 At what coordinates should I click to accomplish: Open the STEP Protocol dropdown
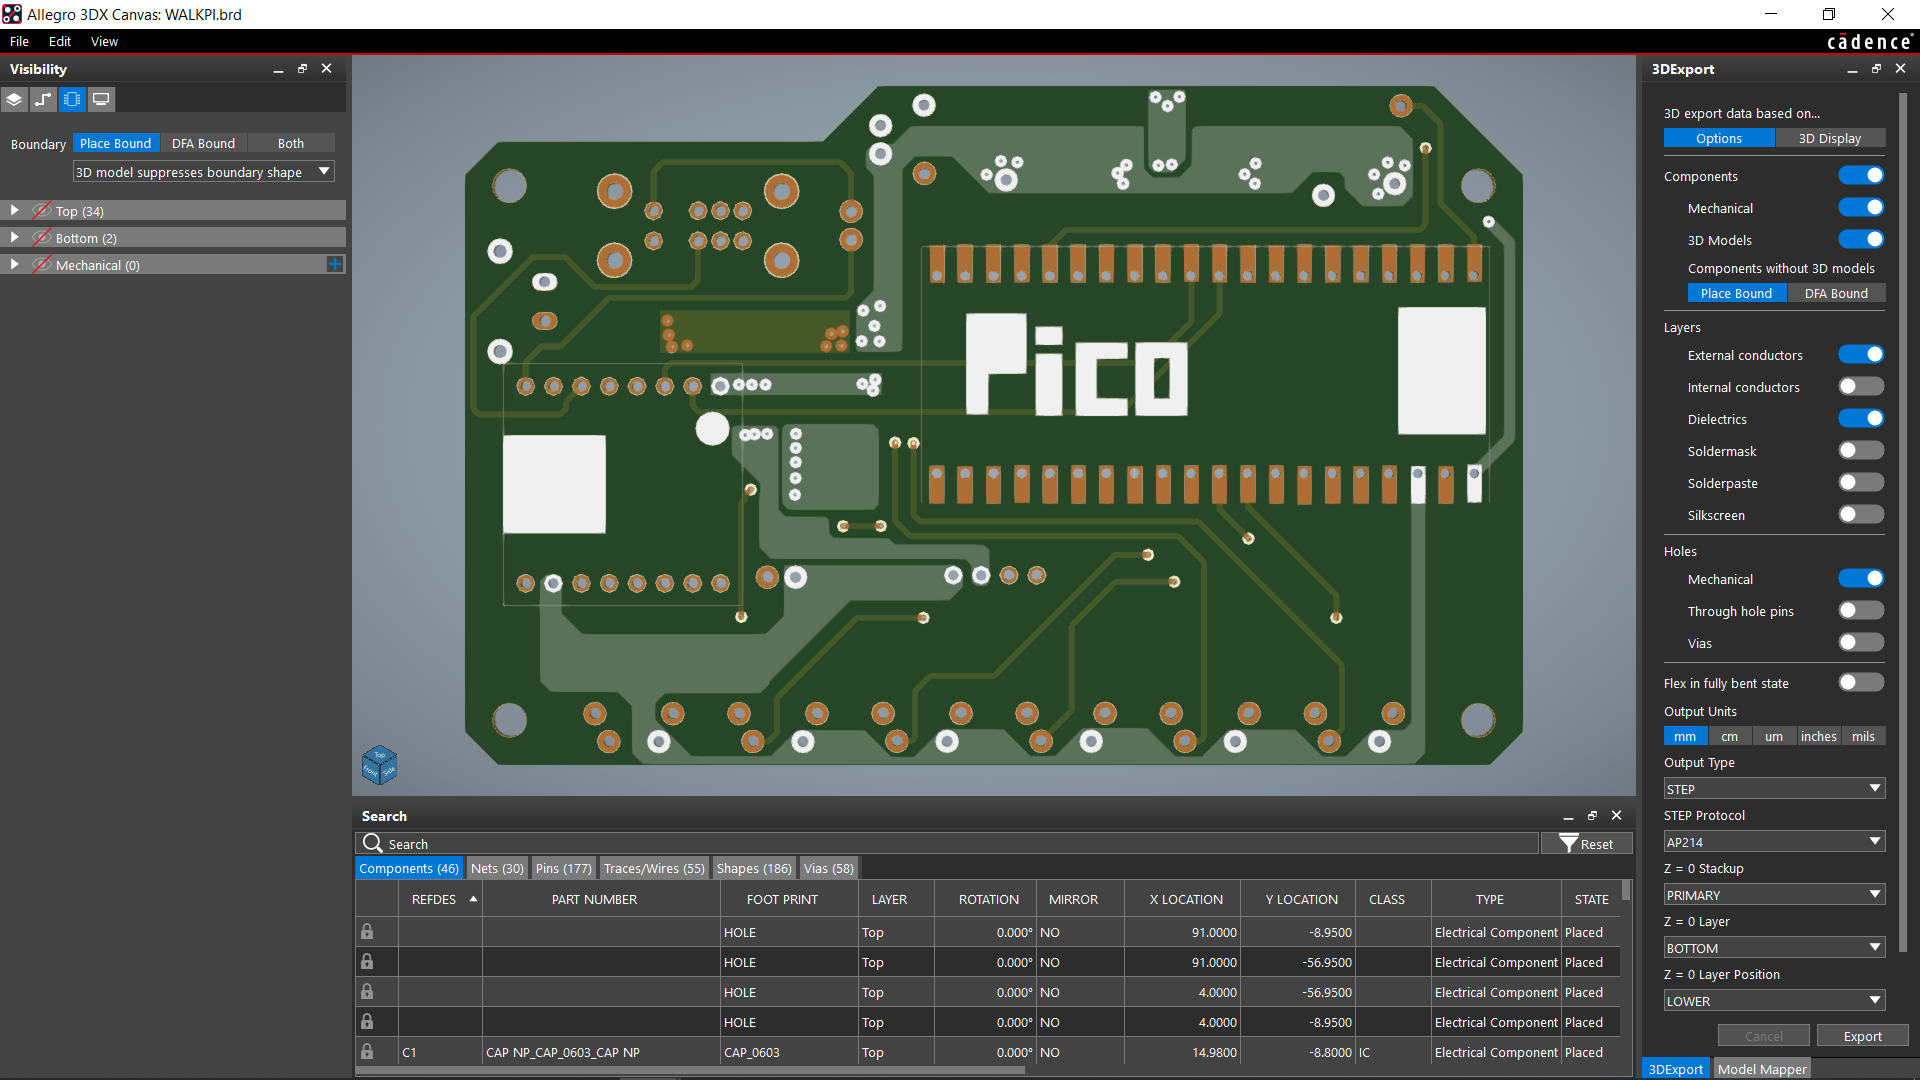1772,841
